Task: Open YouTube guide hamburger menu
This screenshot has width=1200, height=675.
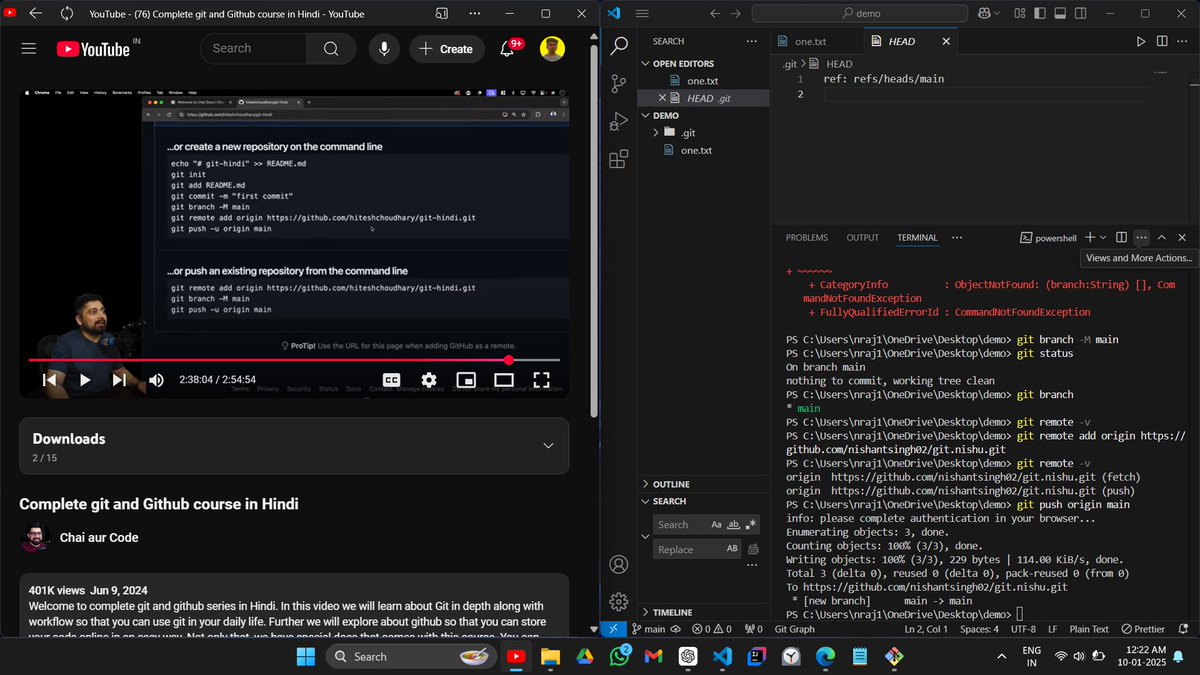Action: coord(28,48)
